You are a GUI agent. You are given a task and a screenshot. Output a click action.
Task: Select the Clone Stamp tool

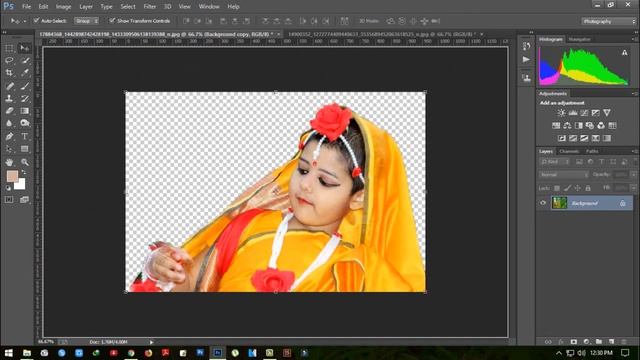(x=9, y=98)
